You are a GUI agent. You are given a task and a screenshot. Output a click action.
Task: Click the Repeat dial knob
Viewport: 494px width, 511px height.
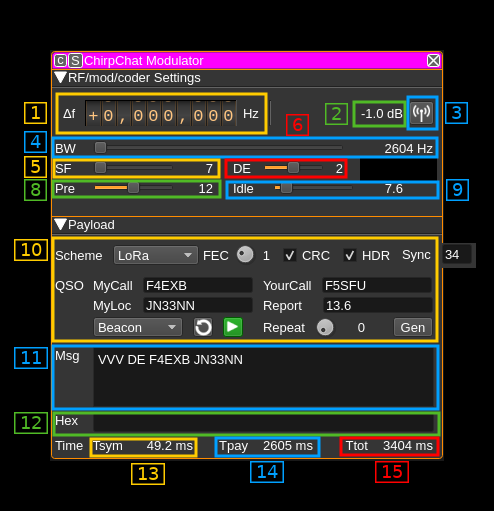tap(325, 327)
